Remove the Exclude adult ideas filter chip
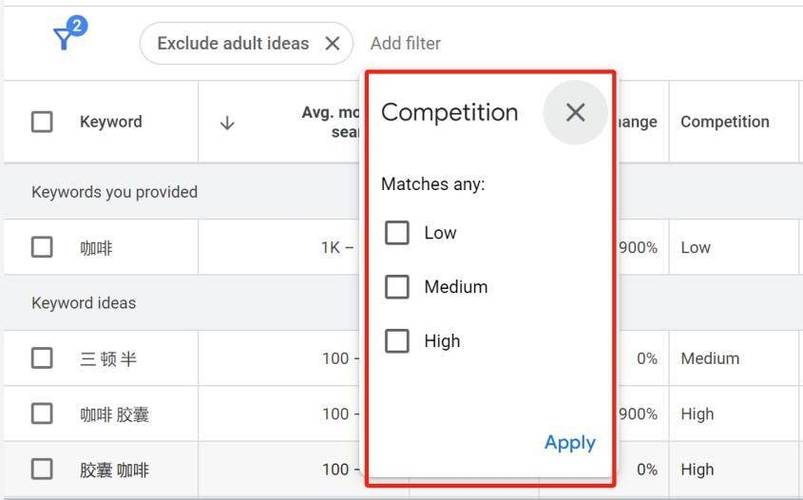This screenshot has width=803, height=500. (x=332, y=44)
